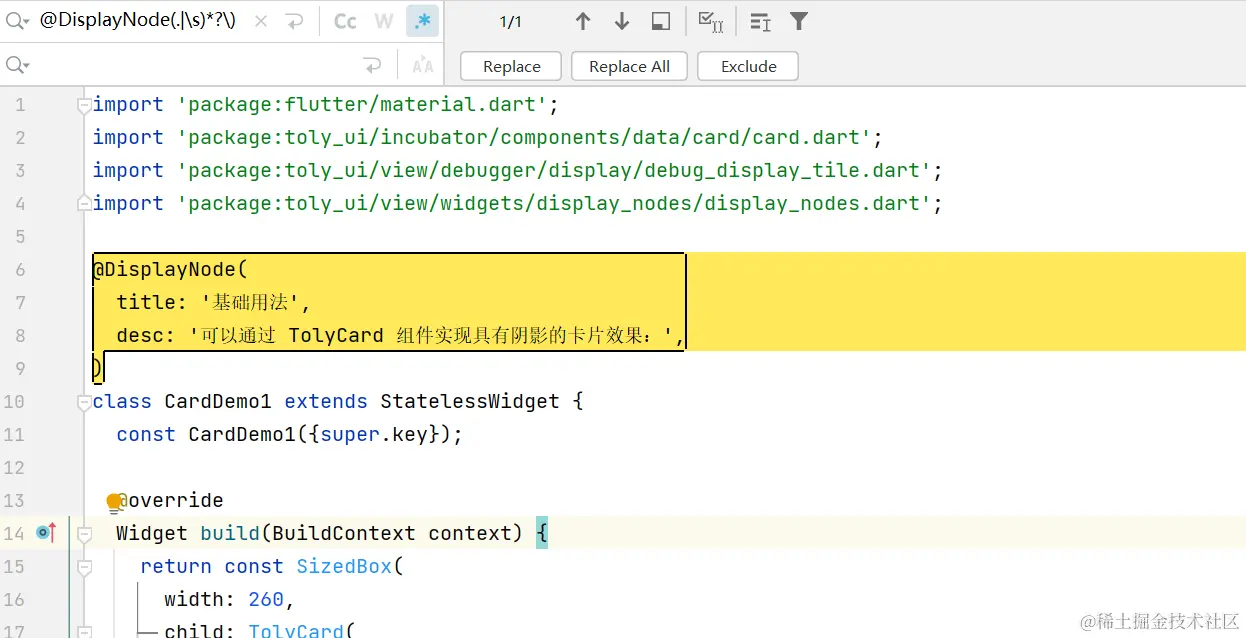Click line number 10 in the gutter

click(14, 402)
